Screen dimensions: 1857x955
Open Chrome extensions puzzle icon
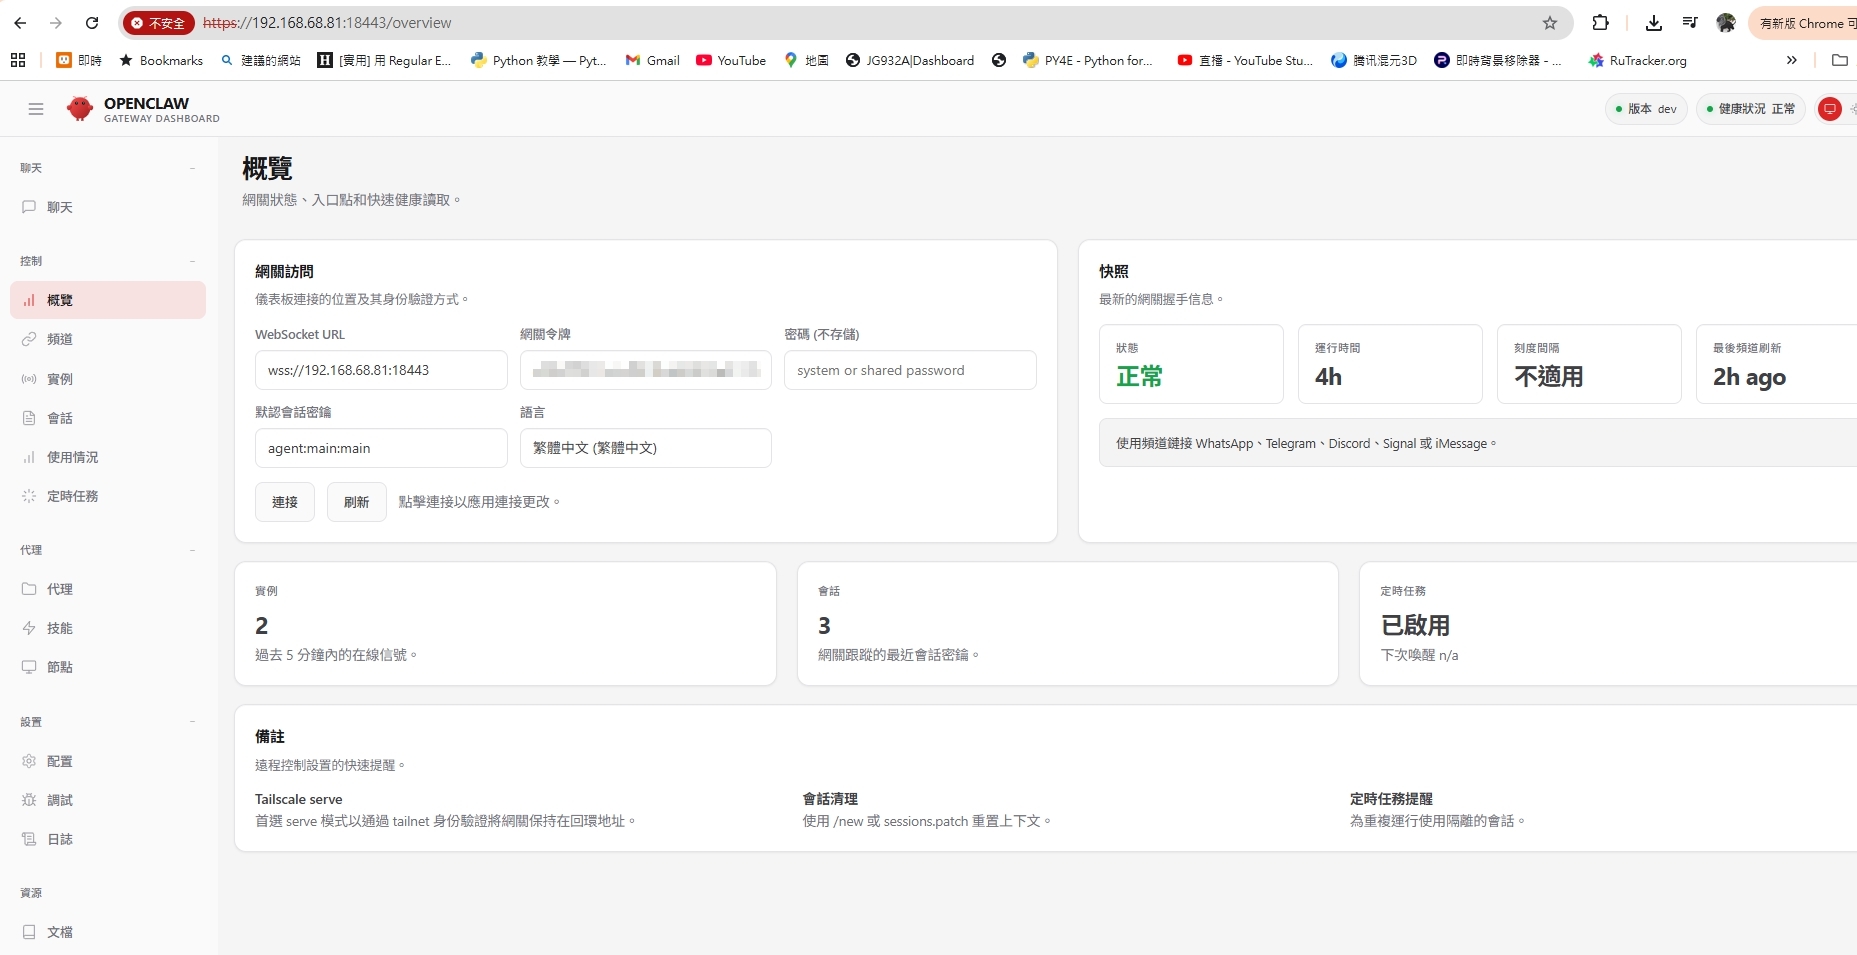(1600, 23)
